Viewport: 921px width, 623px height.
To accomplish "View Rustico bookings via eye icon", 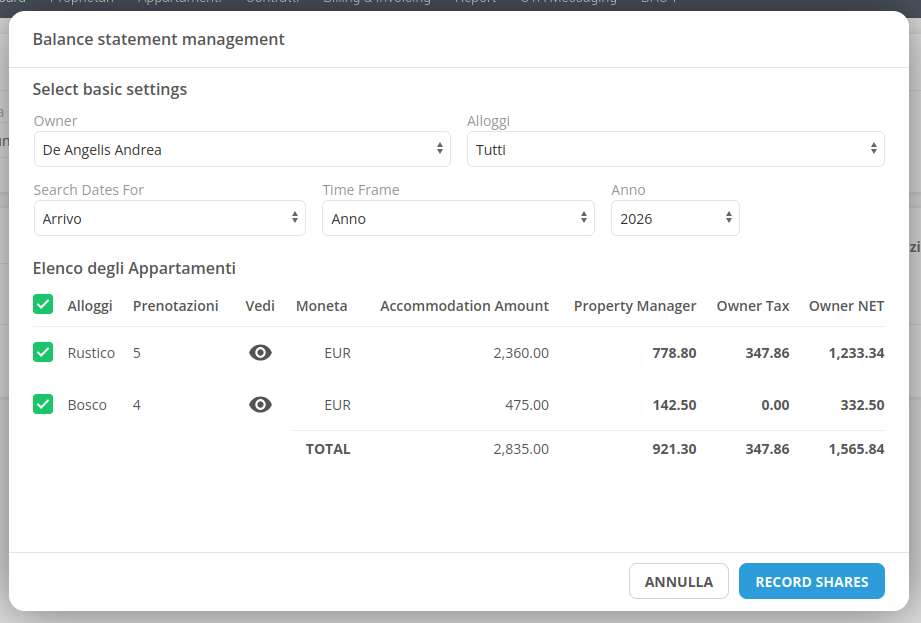I will [260, 353].
